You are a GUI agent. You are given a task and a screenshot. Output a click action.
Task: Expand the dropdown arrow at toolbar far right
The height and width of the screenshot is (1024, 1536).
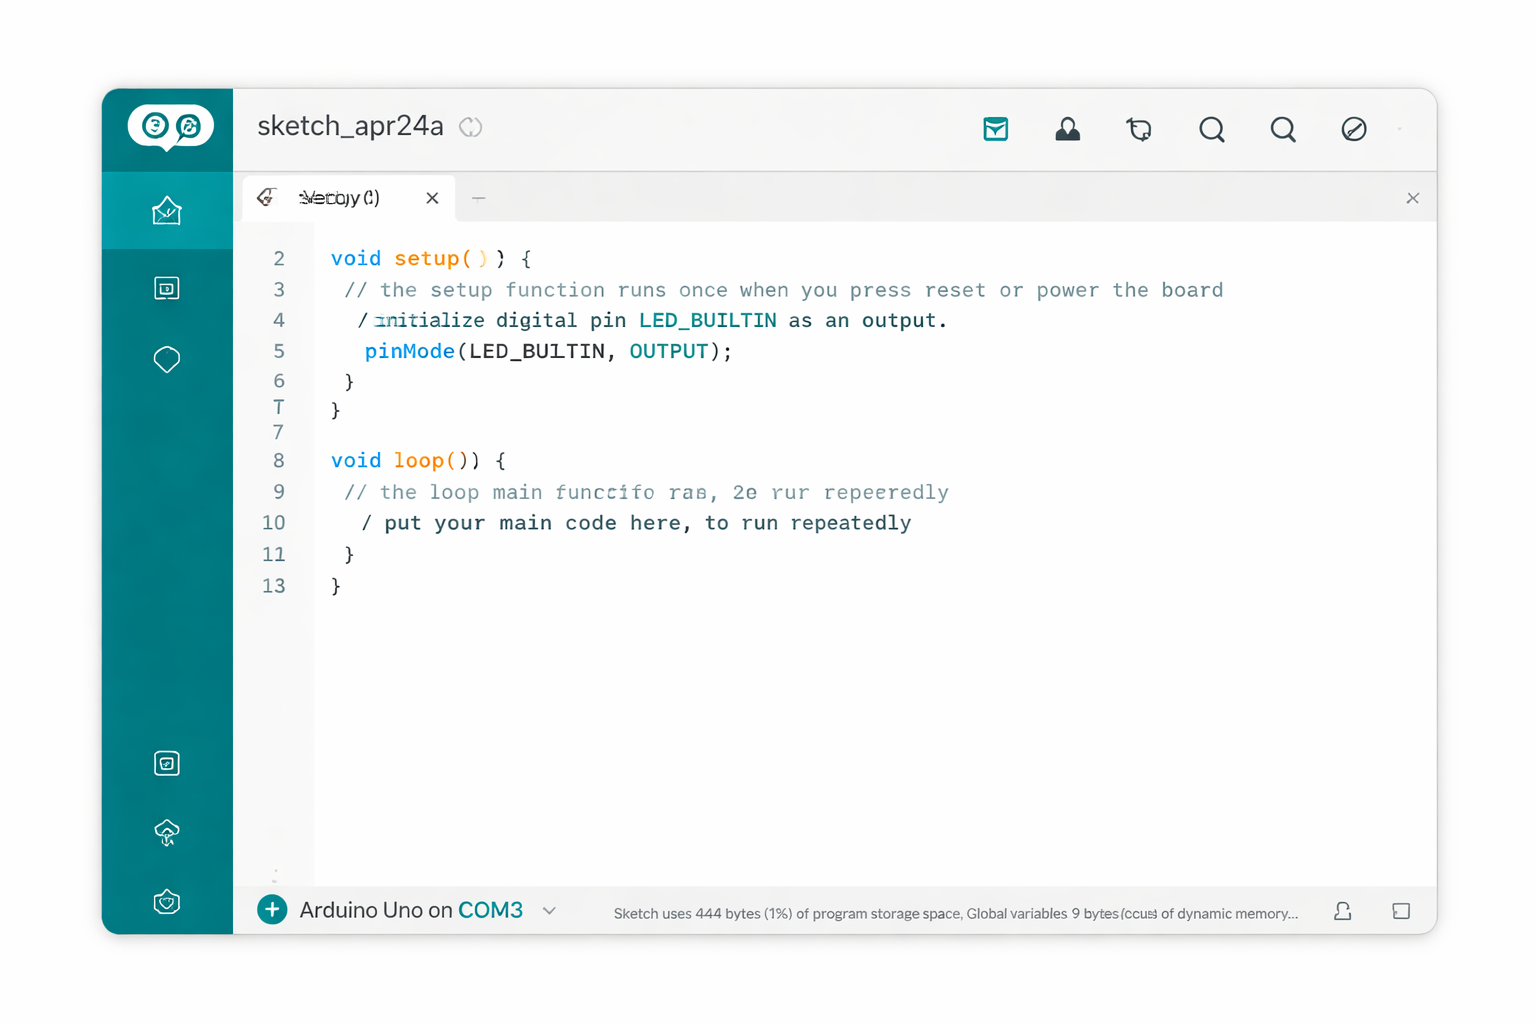point(1398,129)
